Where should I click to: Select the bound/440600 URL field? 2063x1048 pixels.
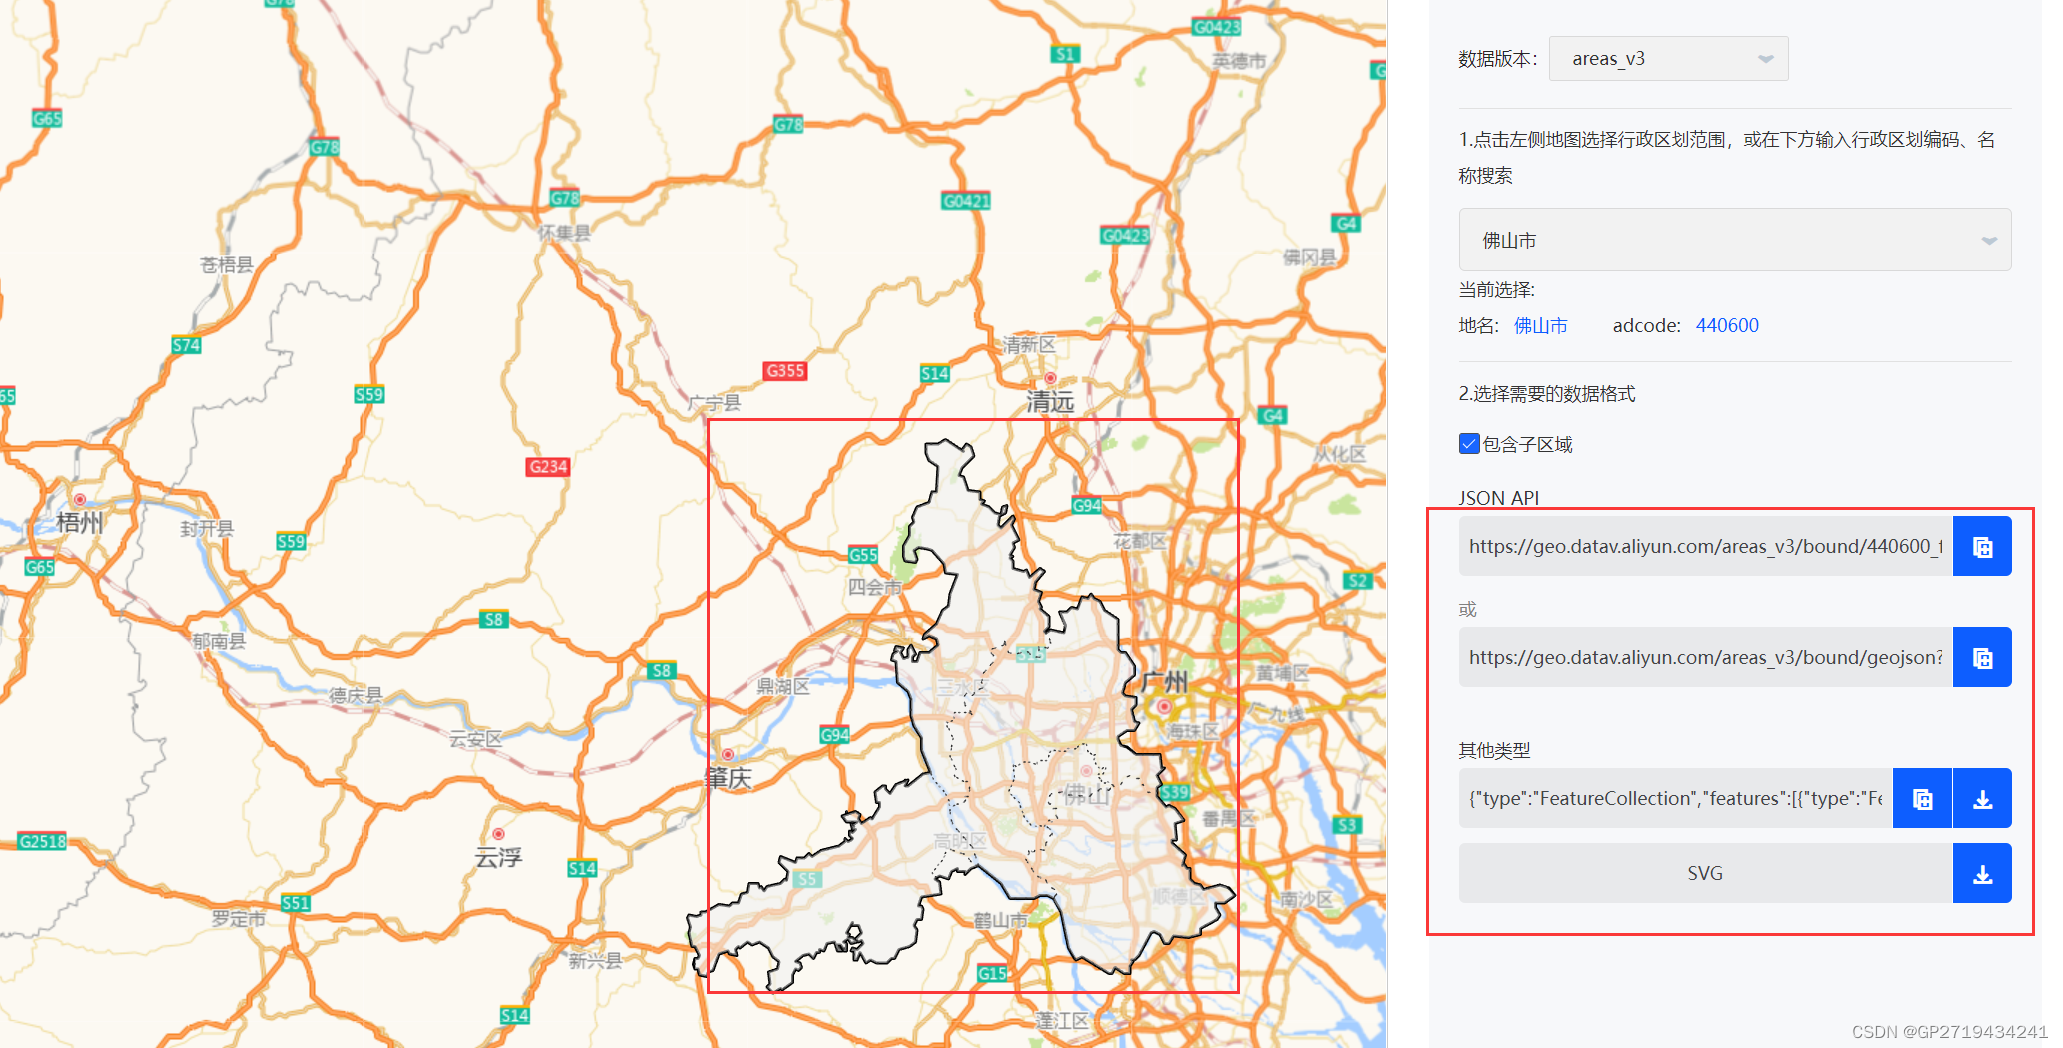tap(1705, 547)
